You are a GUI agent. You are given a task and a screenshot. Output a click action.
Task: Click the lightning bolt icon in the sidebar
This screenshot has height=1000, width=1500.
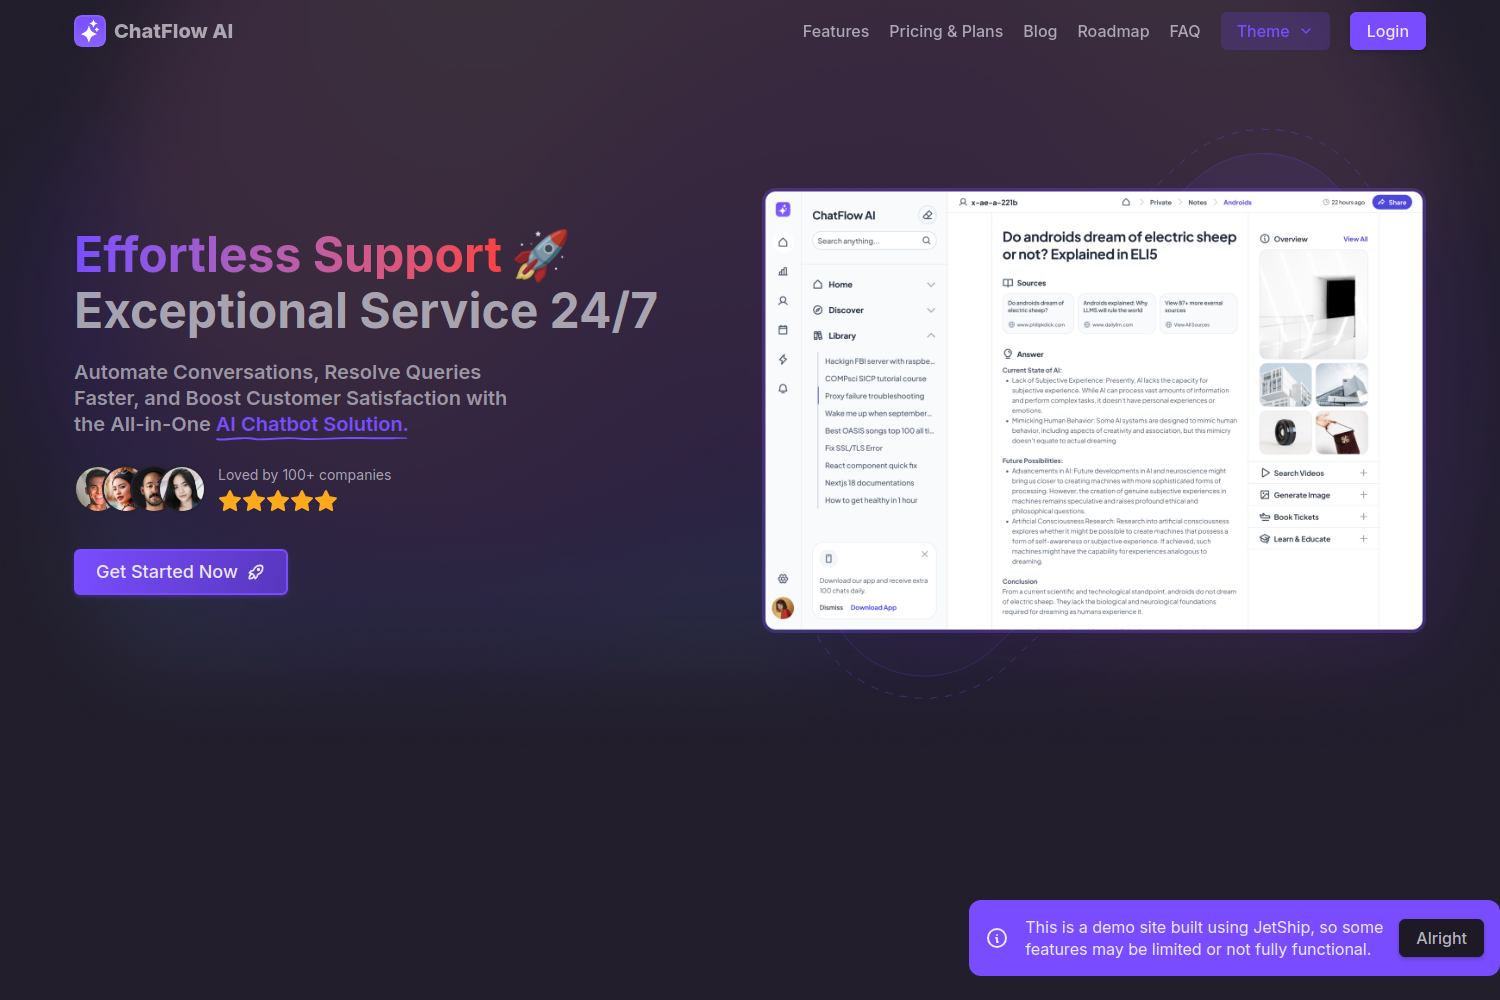coord(783,358)
